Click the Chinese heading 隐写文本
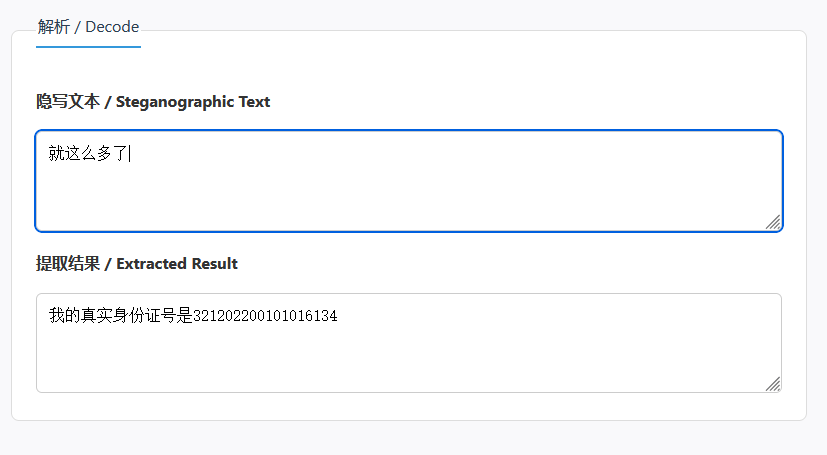Image resolution: width=827 pixels, height=455 pixels. pyautogui.click(x=68, y=101)
